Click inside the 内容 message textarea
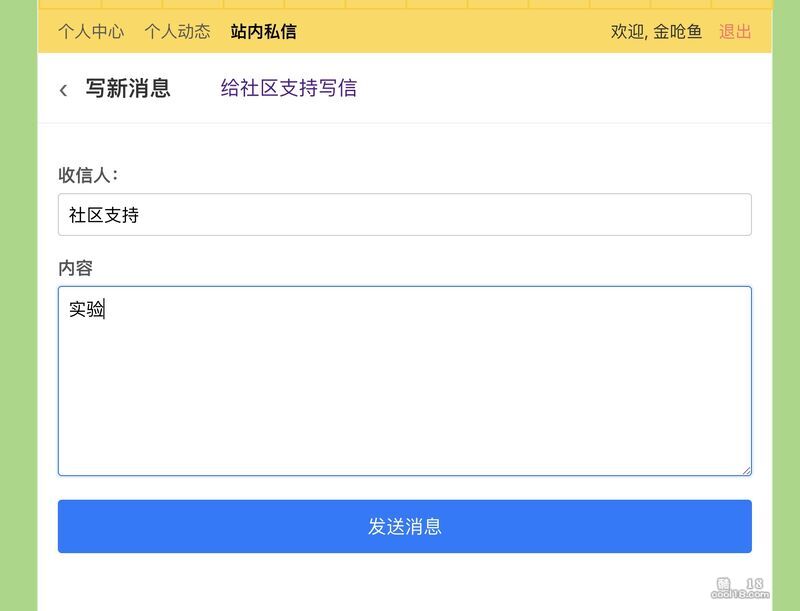 click(x=404, y=390)
